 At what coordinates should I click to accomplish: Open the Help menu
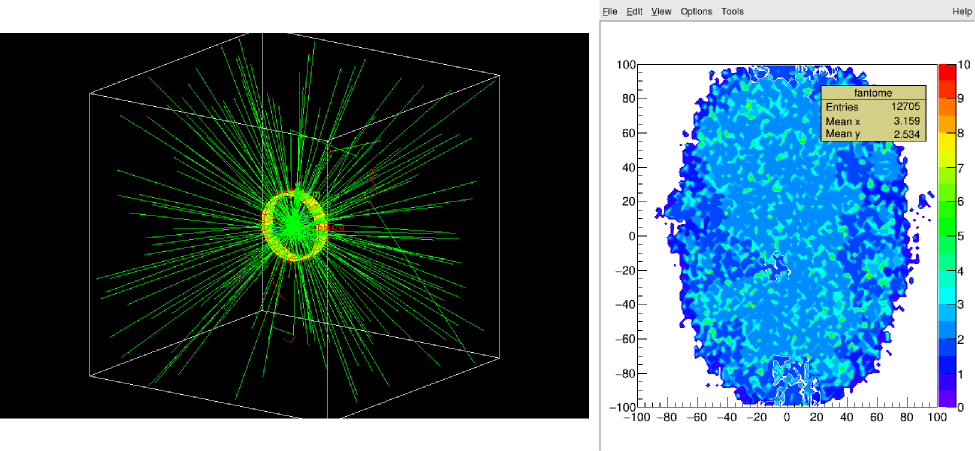tap(961, 11)
